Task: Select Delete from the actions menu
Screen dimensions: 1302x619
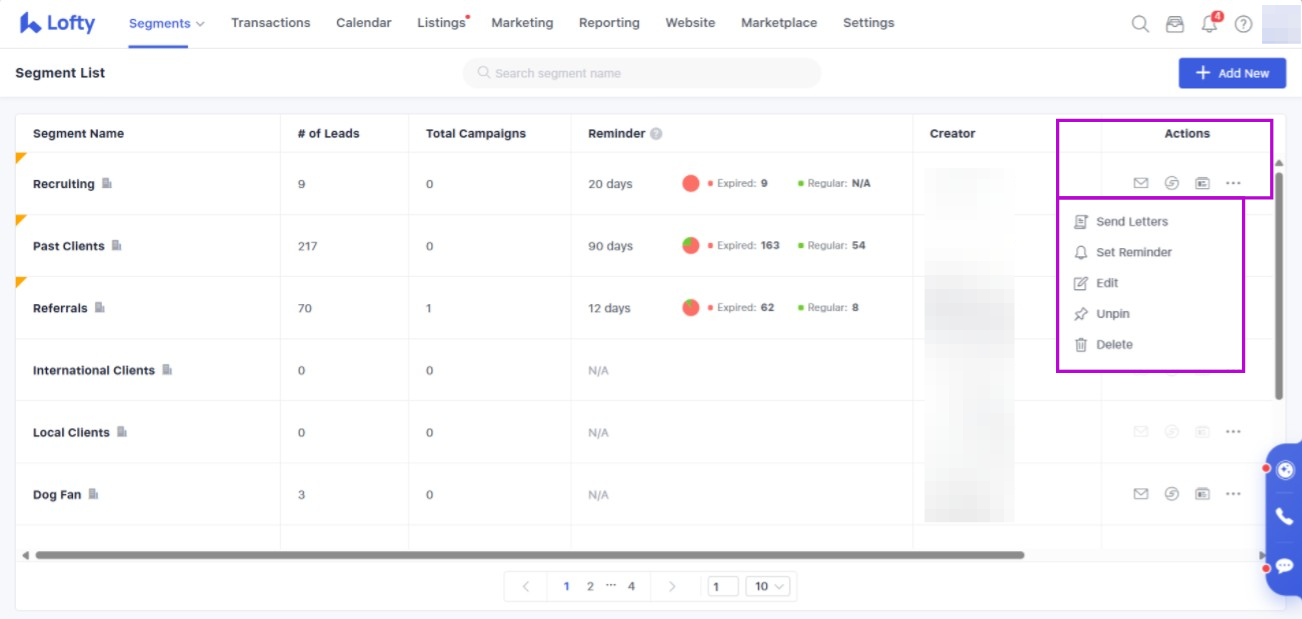Action: pyautogui.click(x=1114, y=345)
